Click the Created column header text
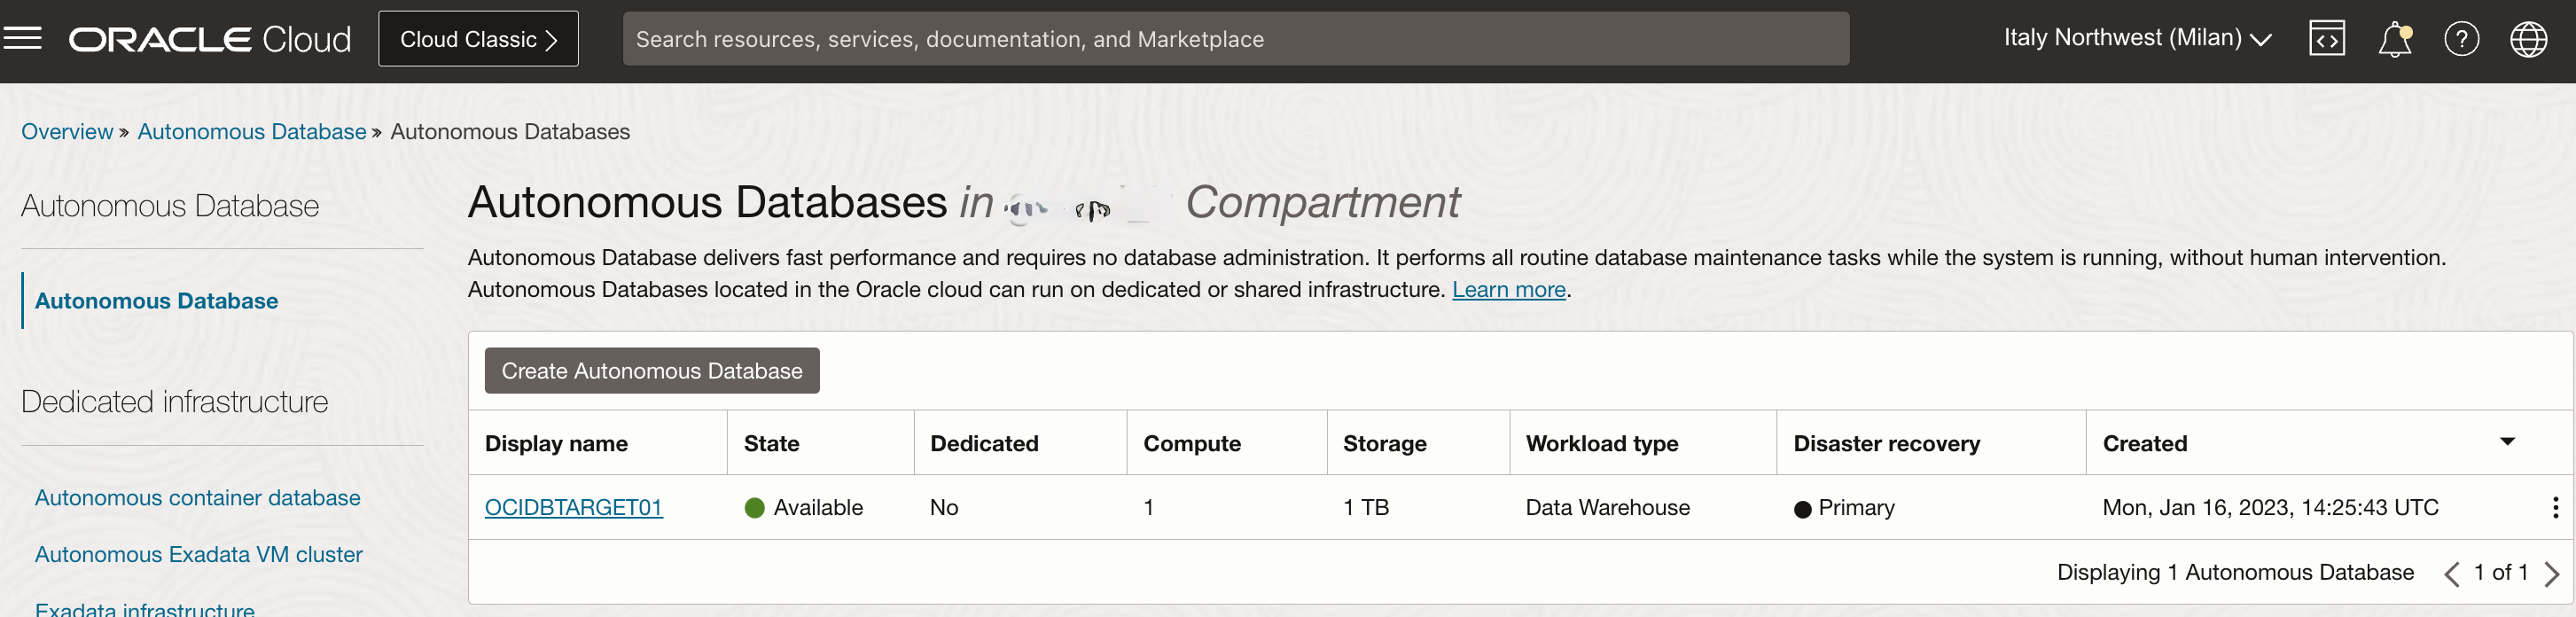The image size is (2576, 617). [x=2144, y=443]
